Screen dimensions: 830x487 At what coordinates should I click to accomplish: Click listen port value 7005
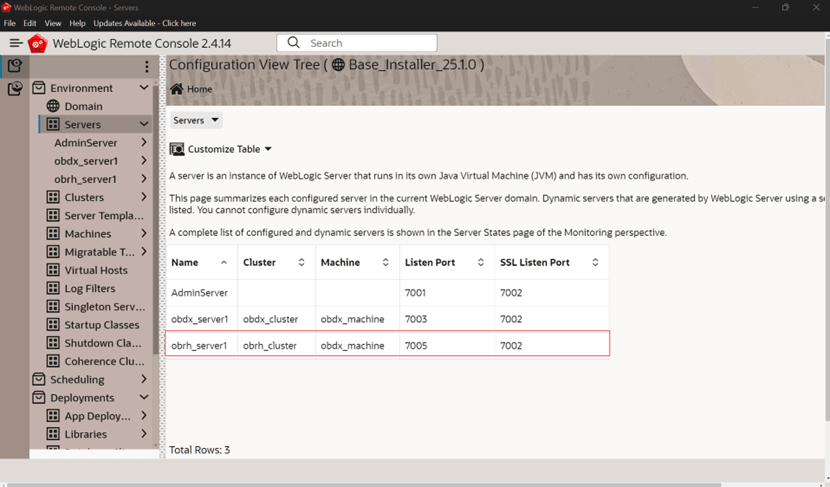coord(416,346)
